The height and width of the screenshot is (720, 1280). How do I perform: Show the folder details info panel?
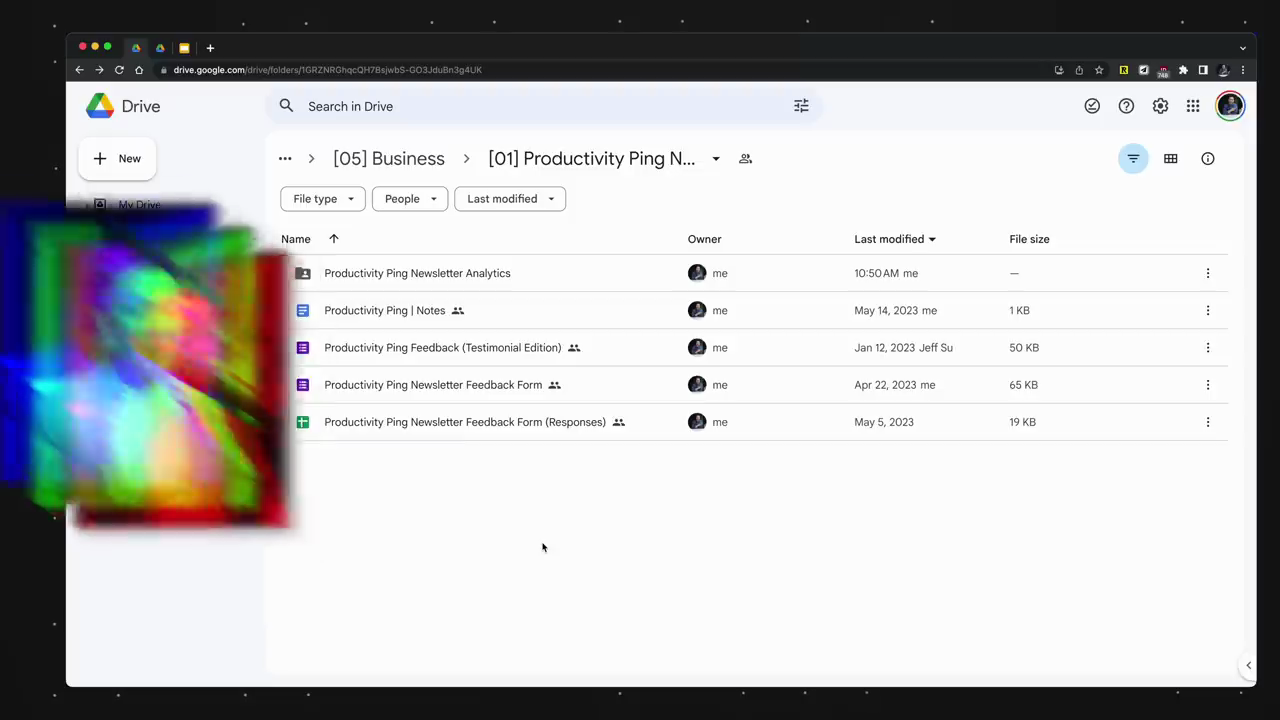point(1208,159)
